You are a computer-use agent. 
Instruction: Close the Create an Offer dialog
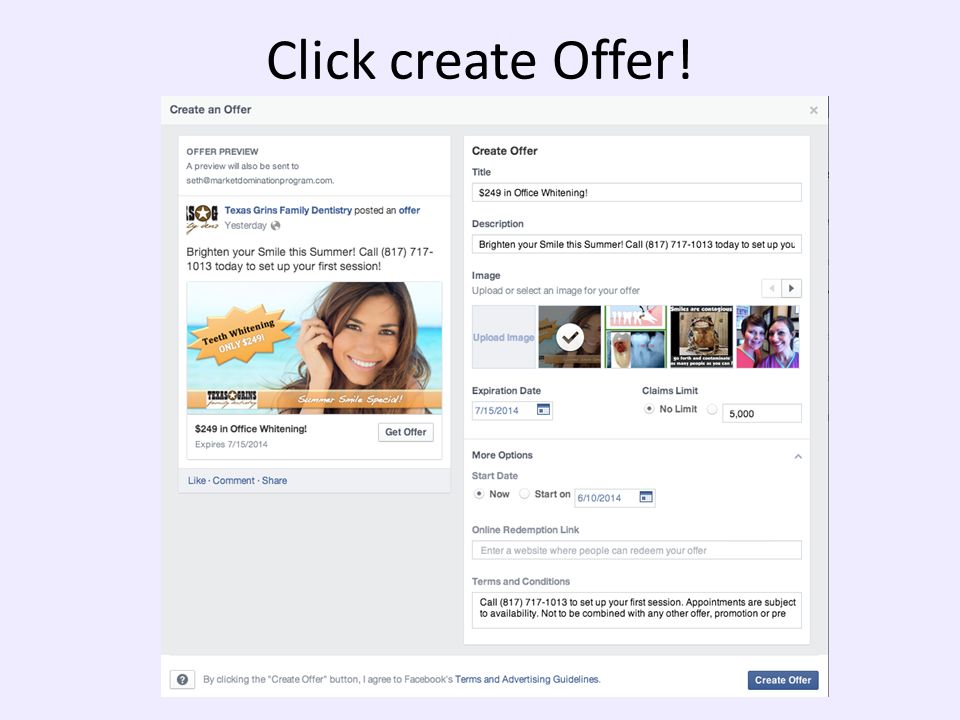[814, 110]
